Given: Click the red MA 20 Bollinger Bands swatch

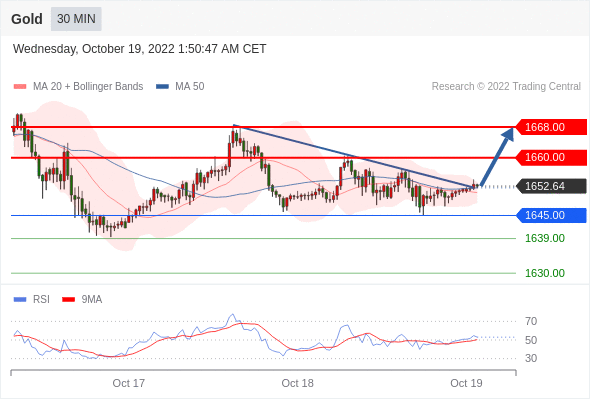Looking at the screenshot, I should click(x=20, y=87).
